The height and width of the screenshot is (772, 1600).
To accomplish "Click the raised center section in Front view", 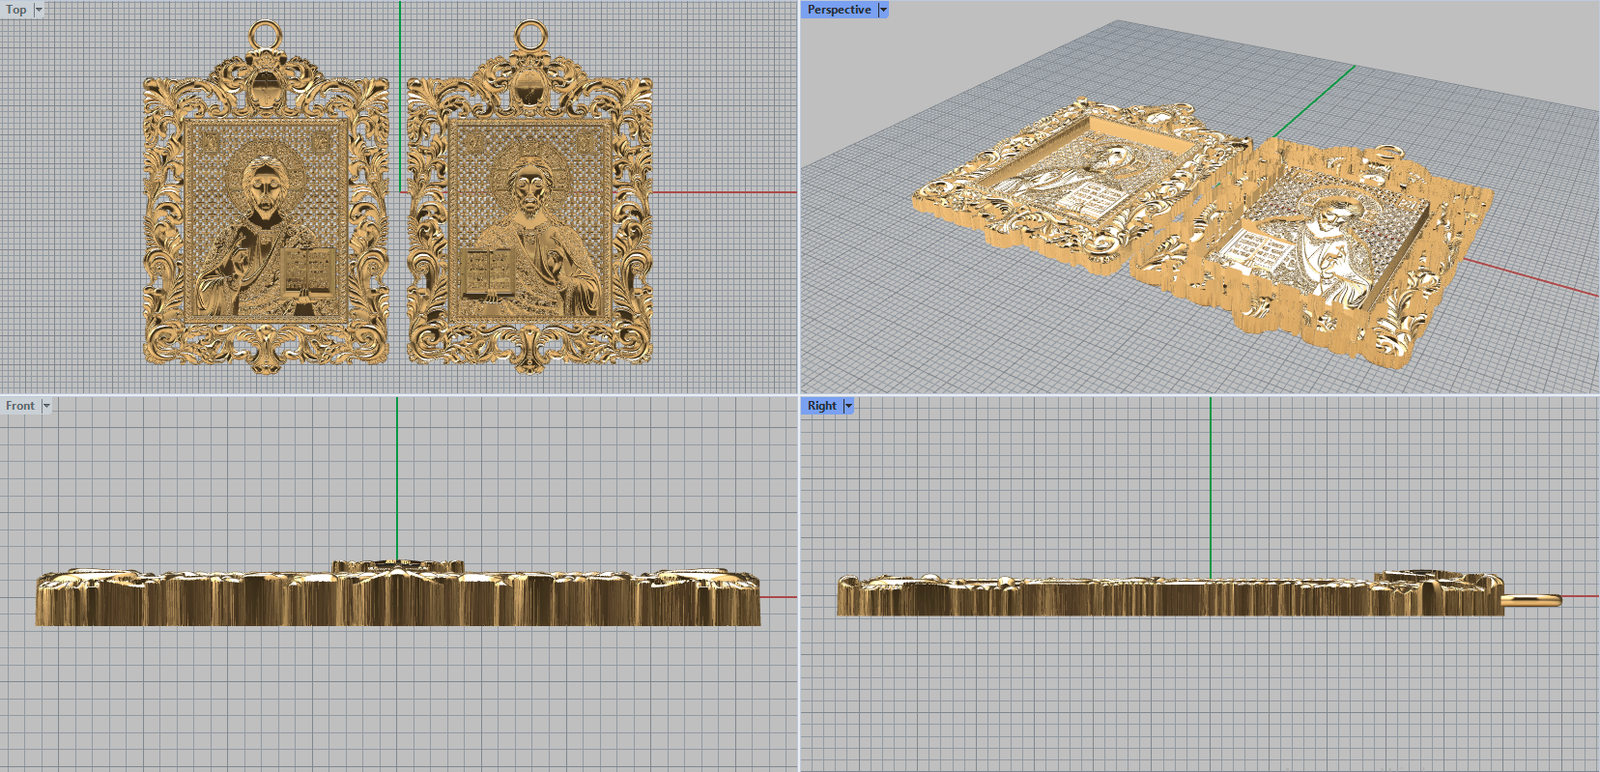I will click(398, 567).
